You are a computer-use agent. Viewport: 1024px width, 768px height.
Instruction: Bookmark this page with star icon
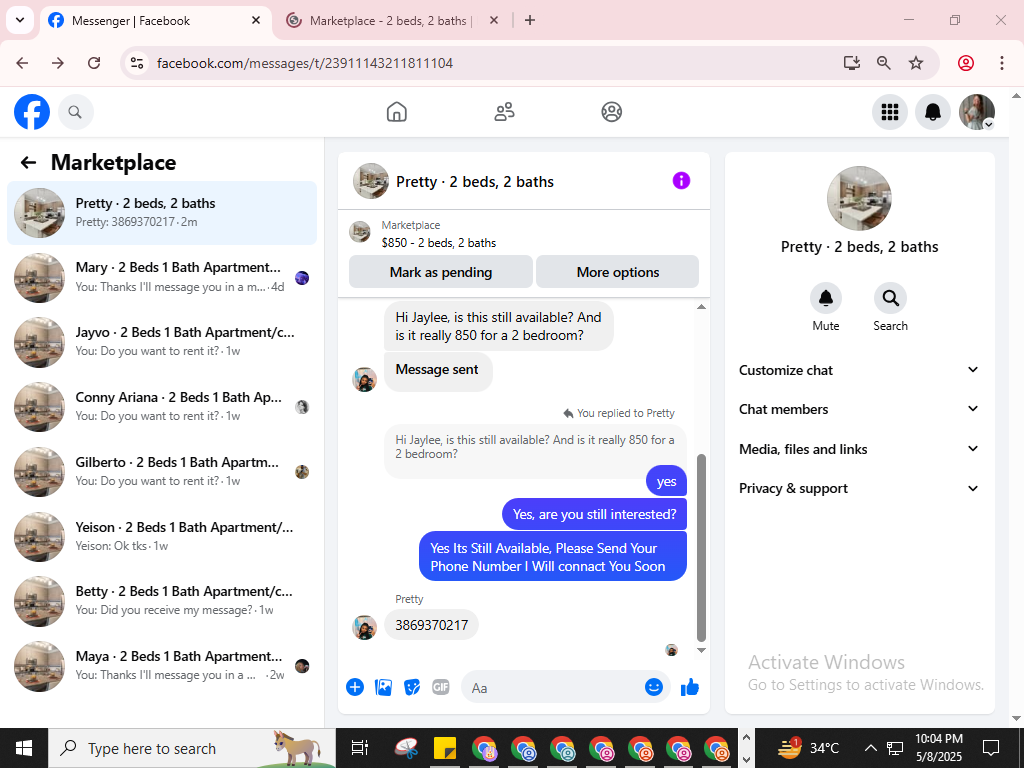(916, 63)
